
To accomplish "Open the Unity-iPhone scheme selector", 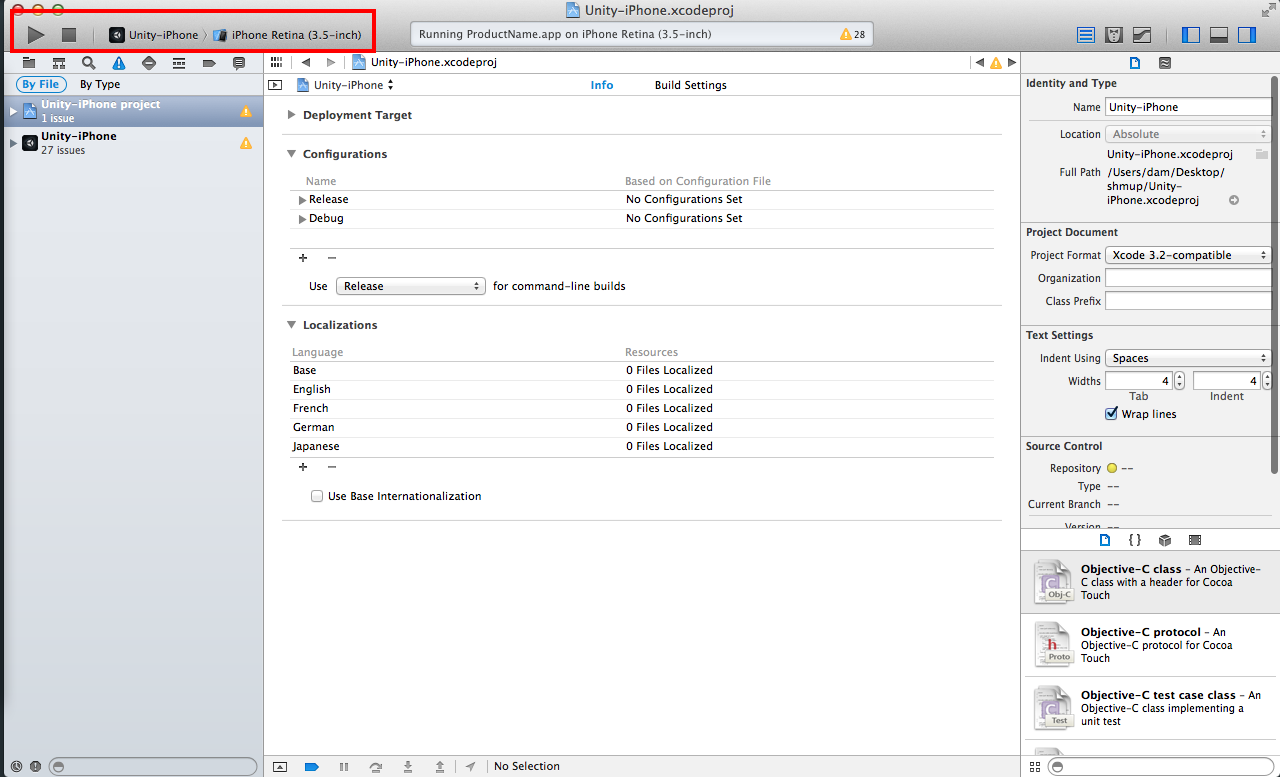I will click(154, 35).
